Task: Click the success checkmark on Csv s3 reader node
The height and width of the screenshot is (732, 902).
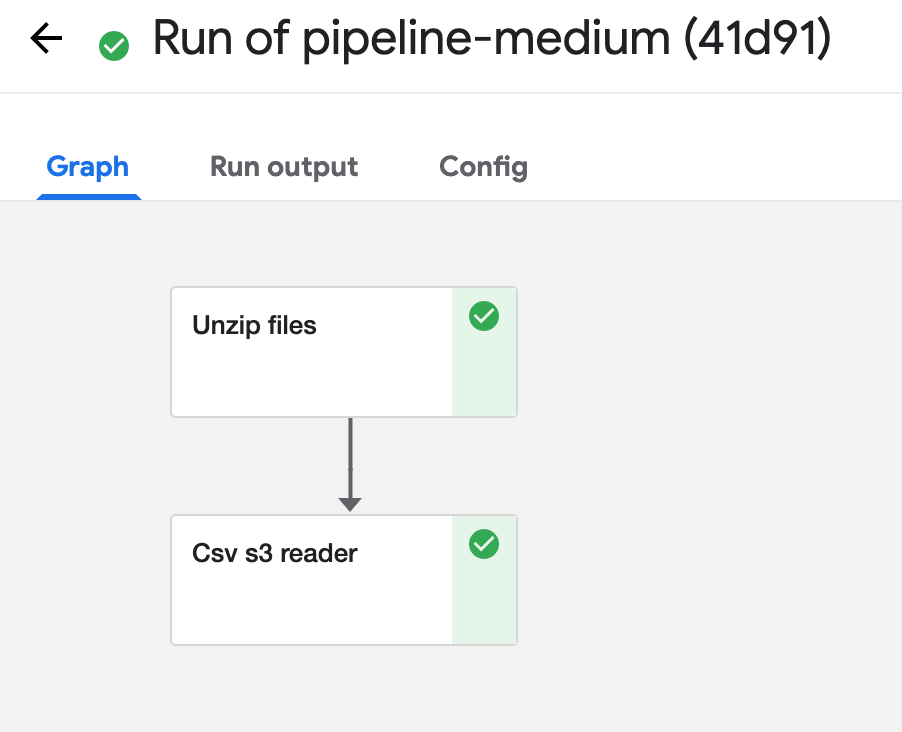Action: coord(484,544)
